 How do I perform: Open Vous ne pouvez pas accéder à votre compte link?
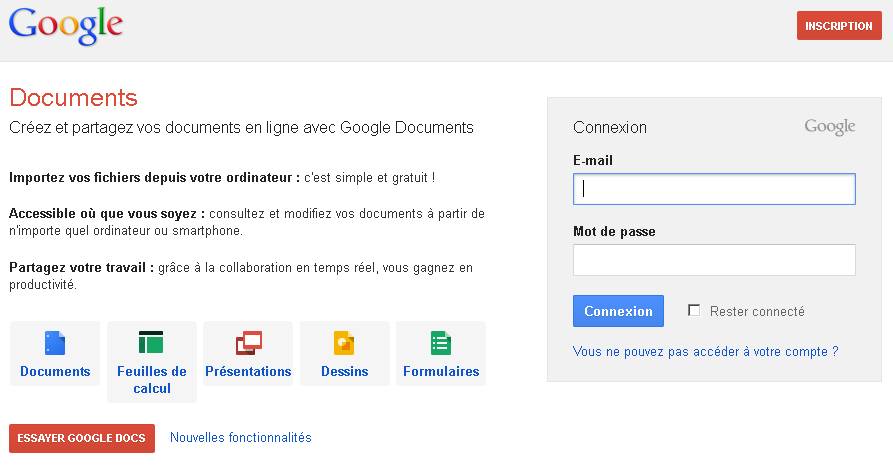[x=706, y=351]
